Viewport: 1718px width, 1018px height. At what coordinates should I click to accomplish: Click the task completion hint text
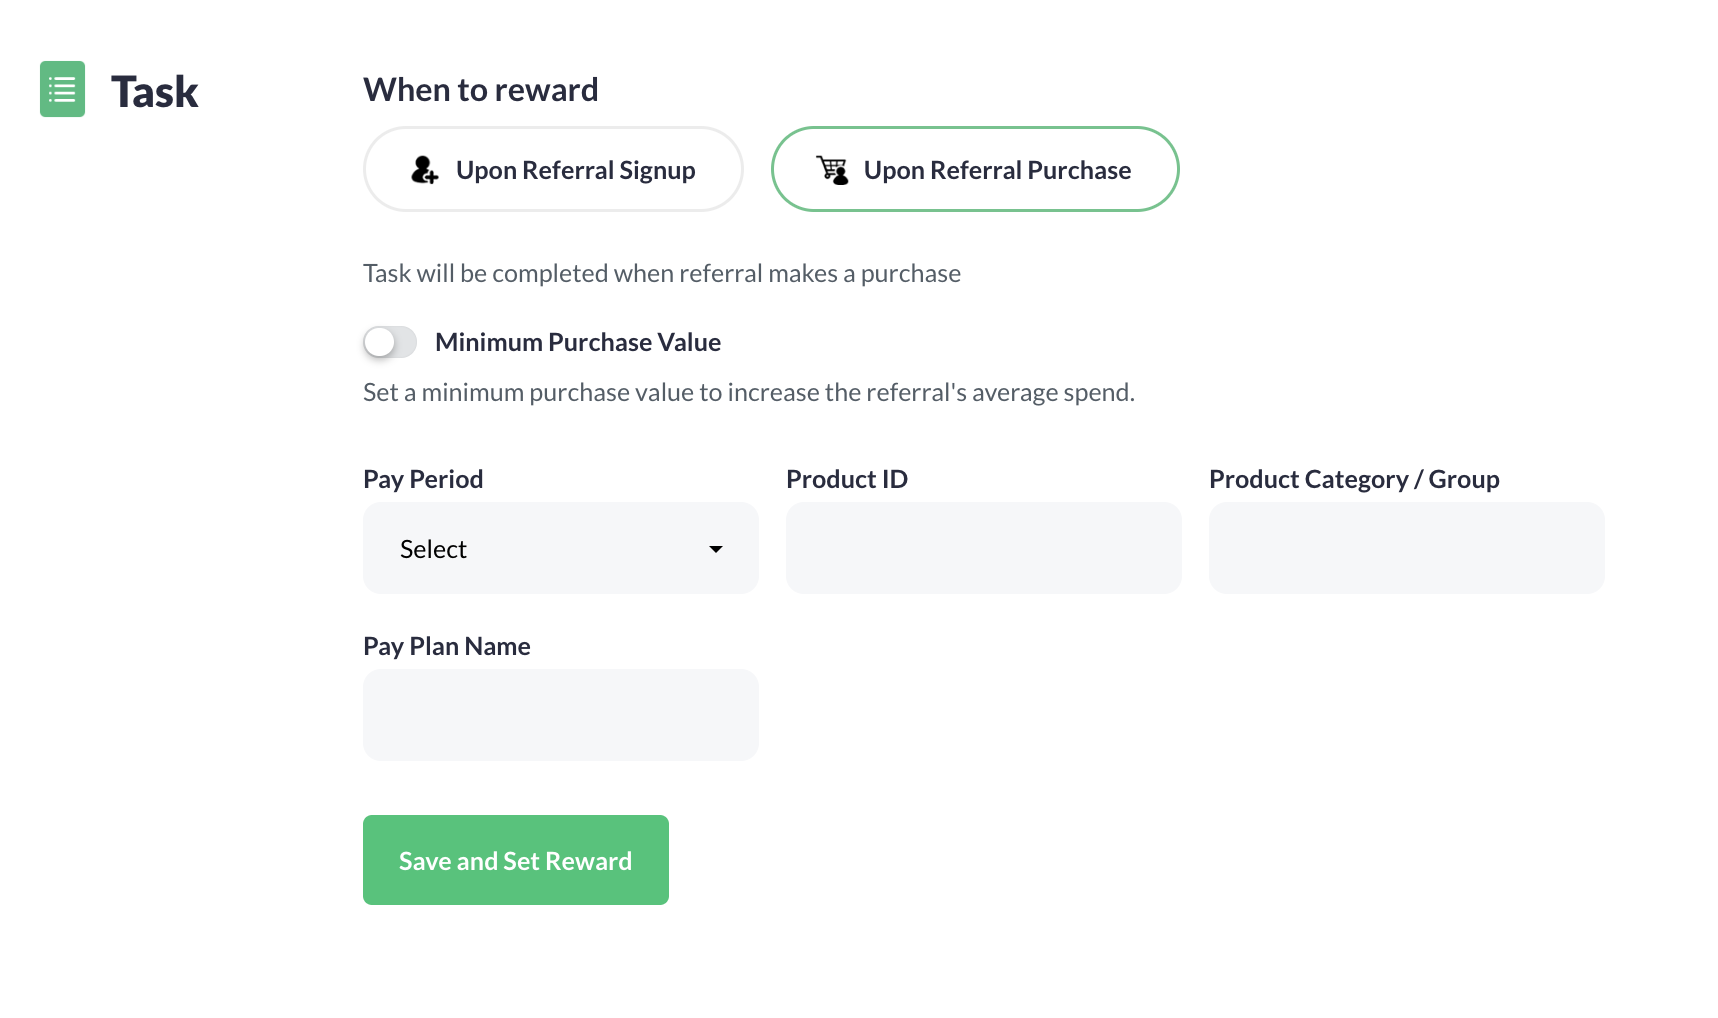[x=662, y=272]
